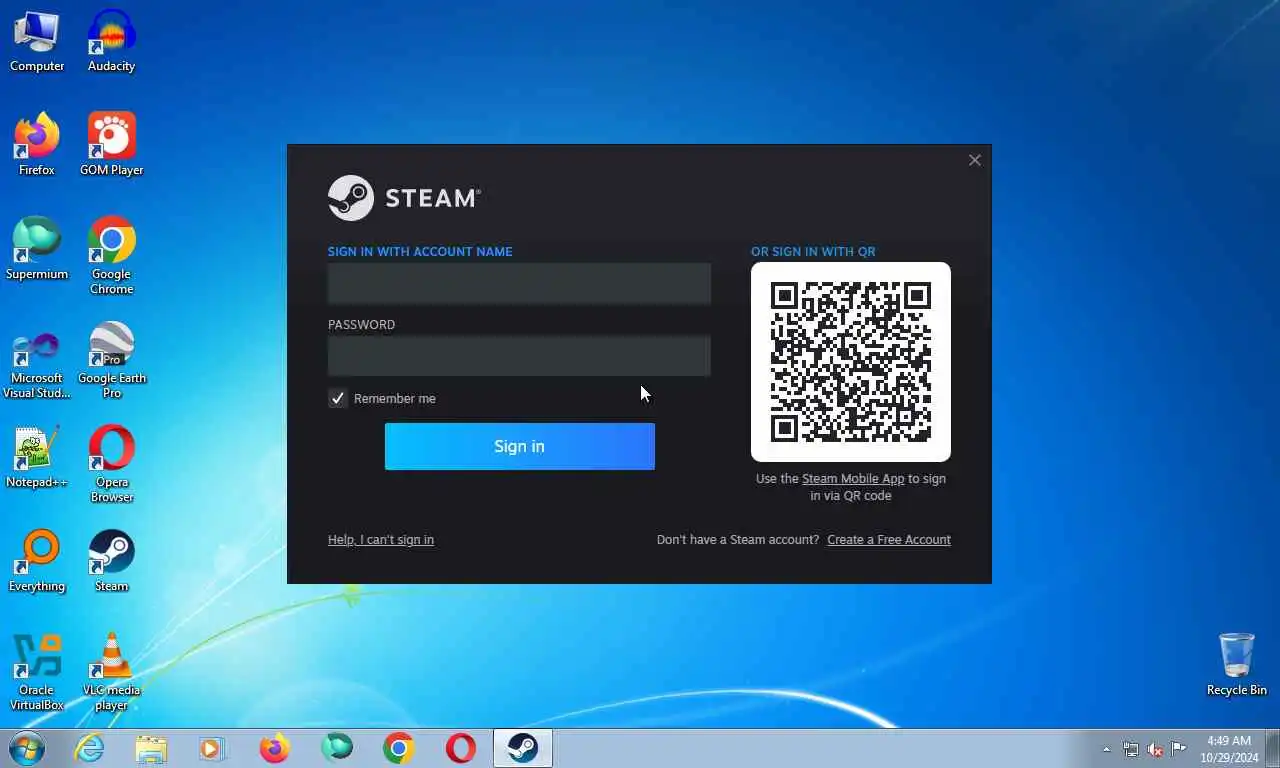Close the Steam sign-in window
Viewport: 1280px width, 768px height.
(975, 160)
